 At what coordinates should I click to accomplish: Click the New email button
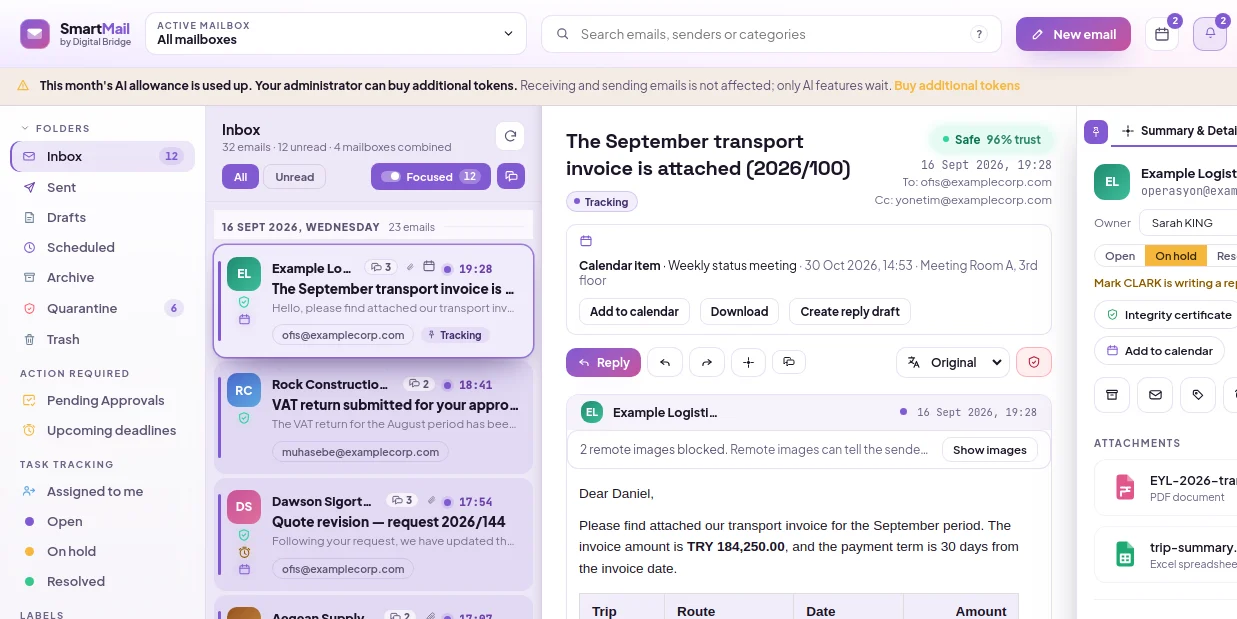(x=1073, y=34)
